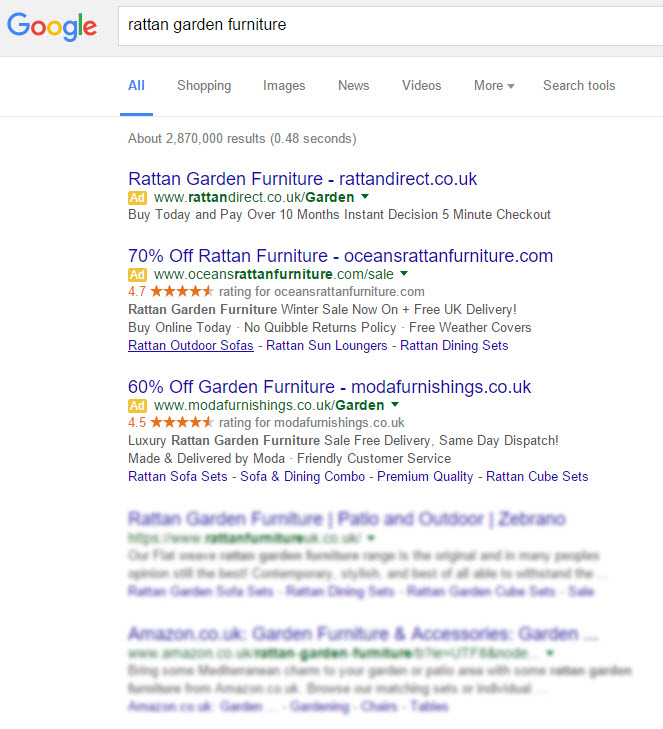Open the Rattan Dining Sets sitelink

pyautogui.click(x=454, y=345)
